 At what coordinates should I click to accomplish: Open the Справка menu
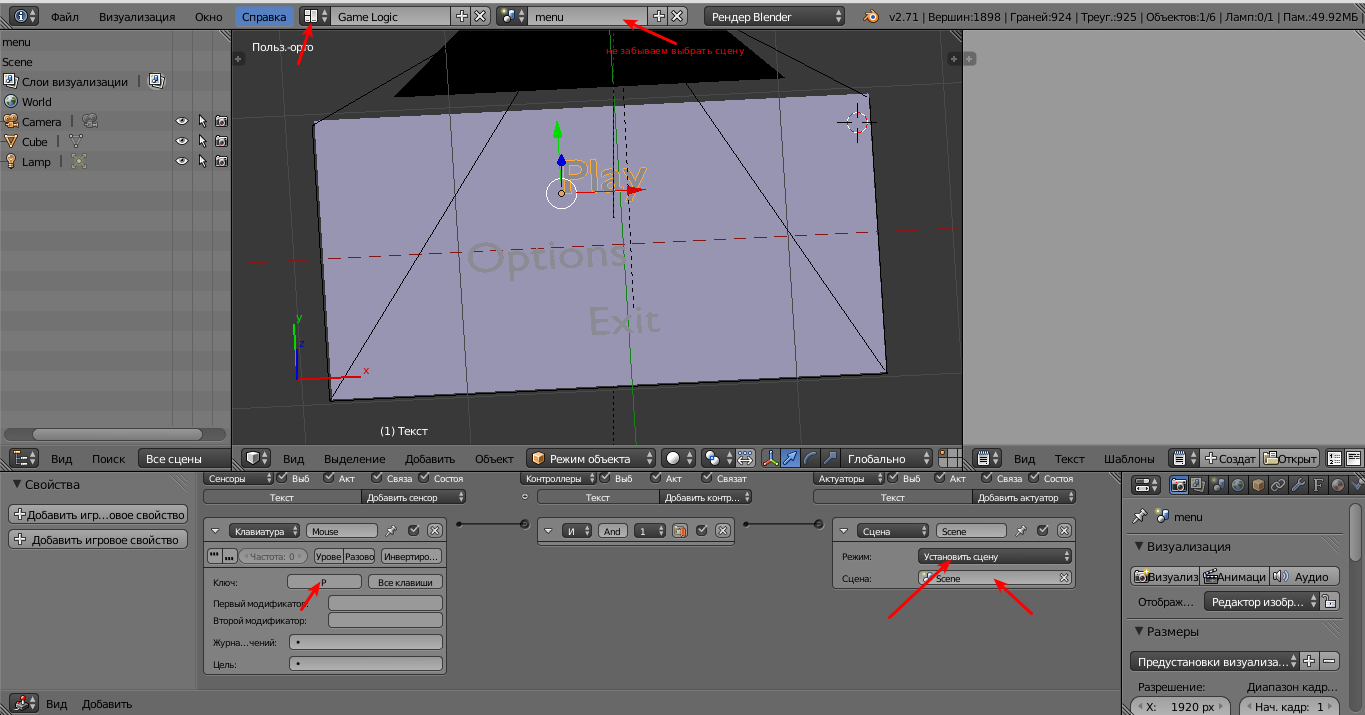pyautogui.click(x=264, y=17)
